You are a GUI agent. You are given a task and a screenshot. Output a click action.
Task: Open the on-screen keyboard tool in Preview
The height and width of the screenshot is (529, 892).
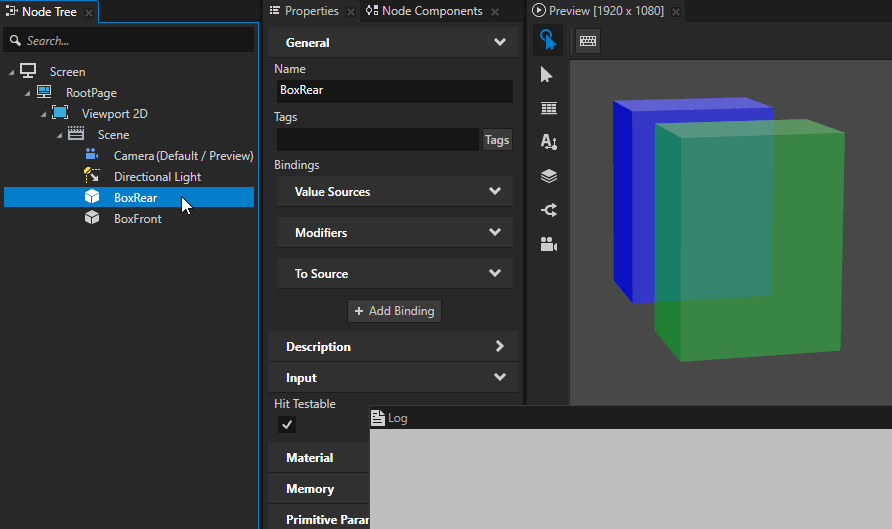click(x=588, y=41)
